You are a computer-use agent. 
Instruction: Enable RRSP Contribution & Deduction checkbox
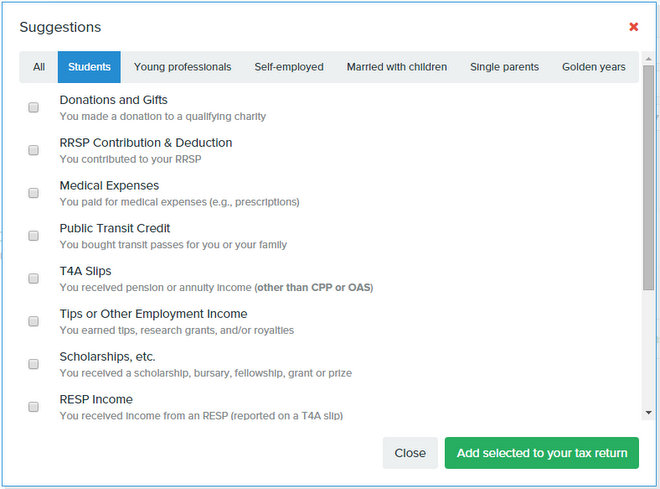tap(34, 150)
